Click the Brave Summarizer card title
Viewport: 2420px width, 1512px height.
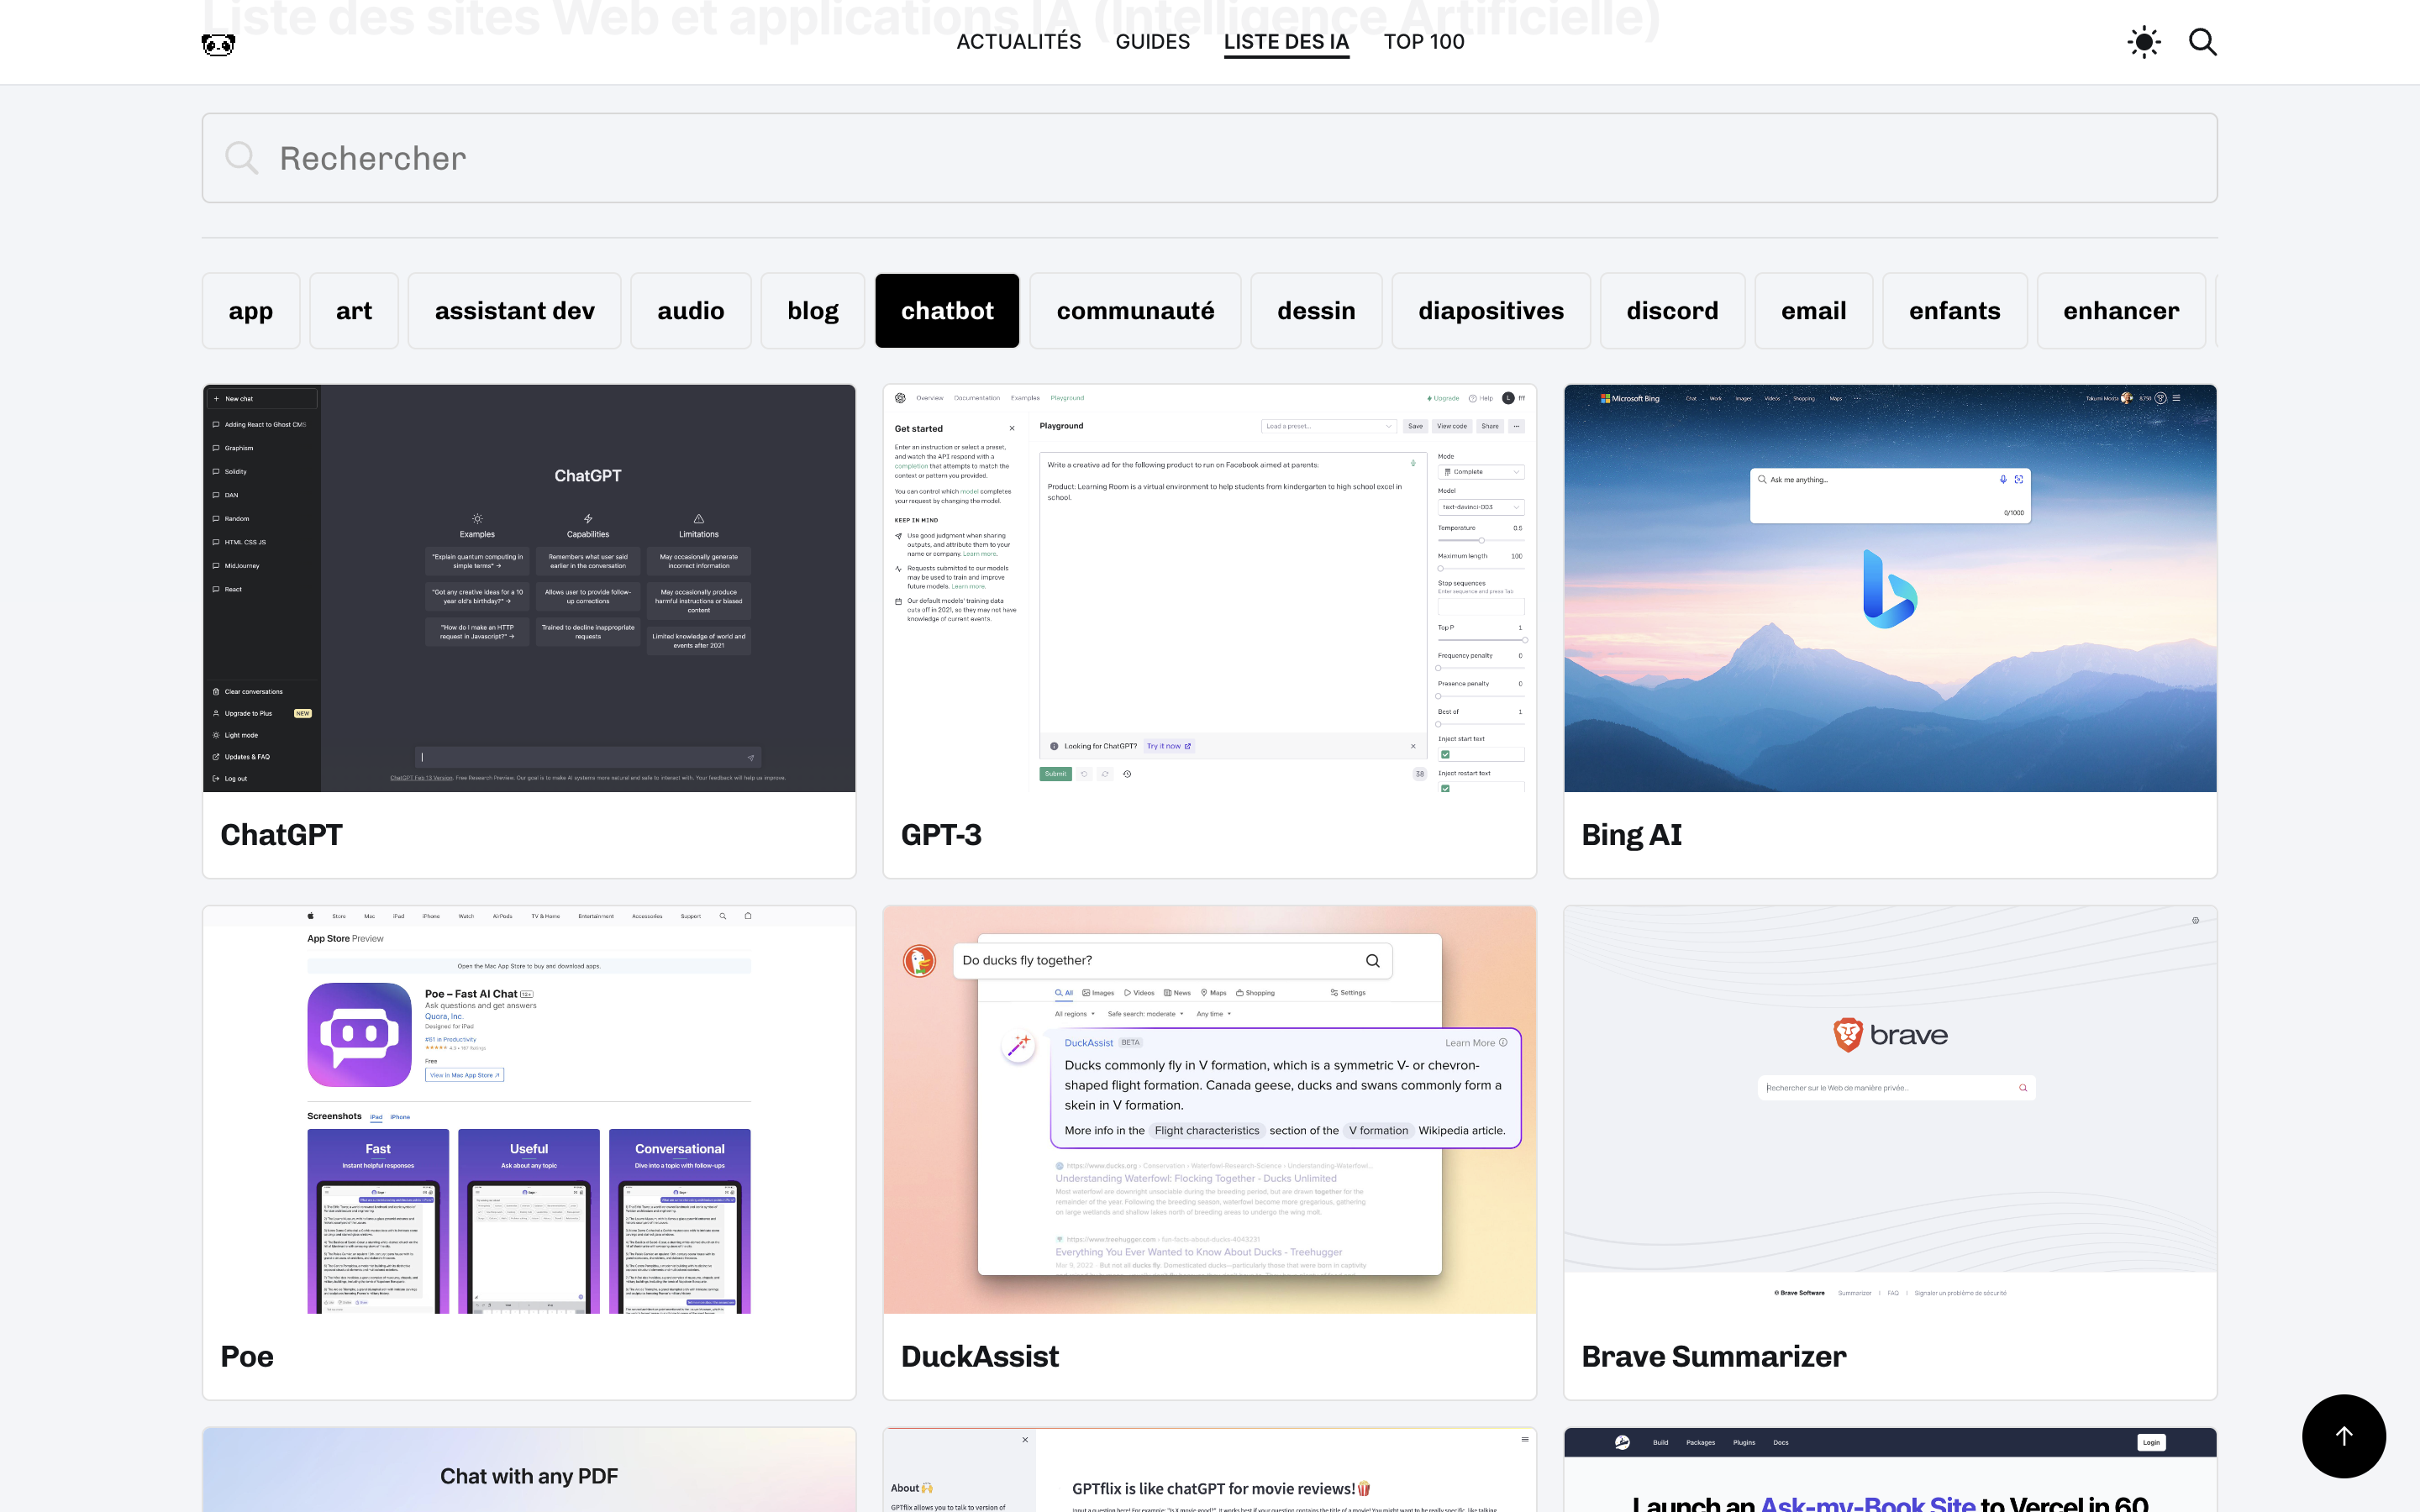coord(1713,1357)
